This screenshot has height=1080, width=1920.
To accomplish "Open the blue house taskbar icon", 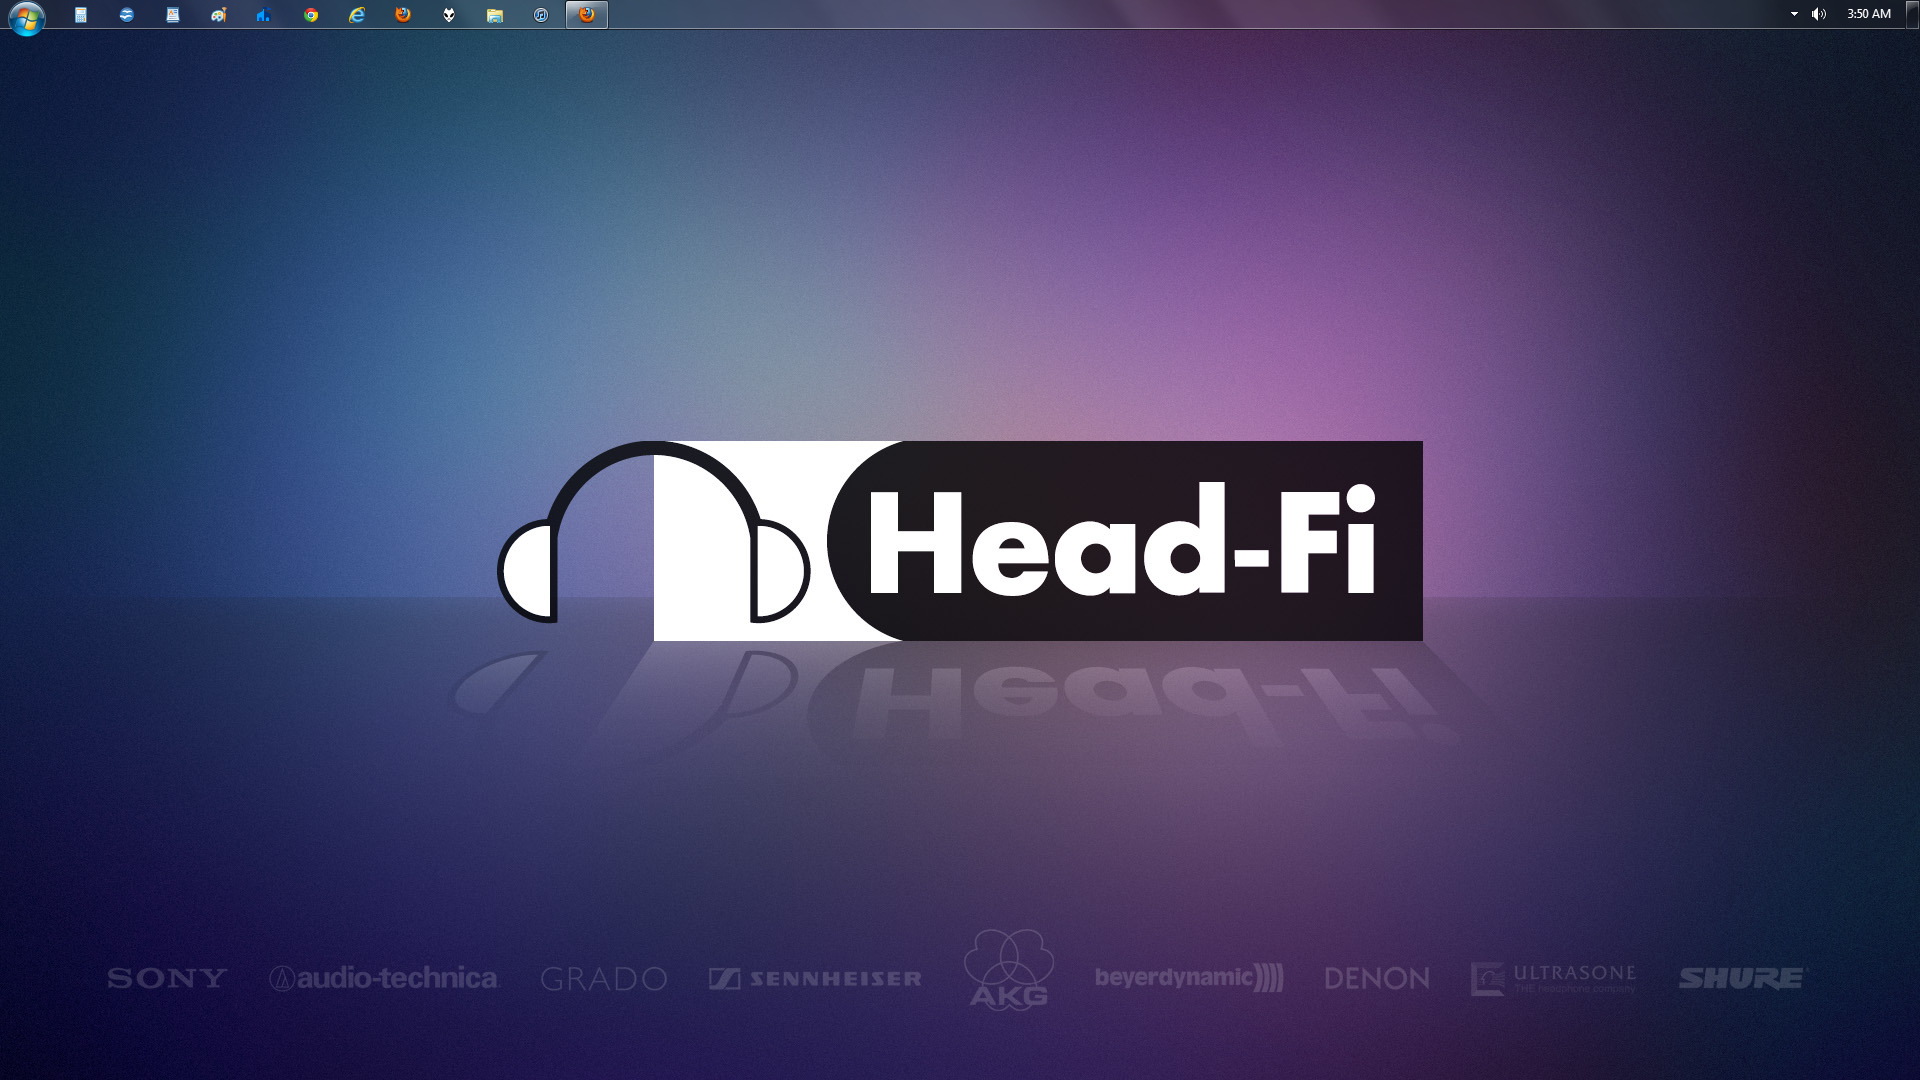I will pyautogui.click(x=264, y=15).
